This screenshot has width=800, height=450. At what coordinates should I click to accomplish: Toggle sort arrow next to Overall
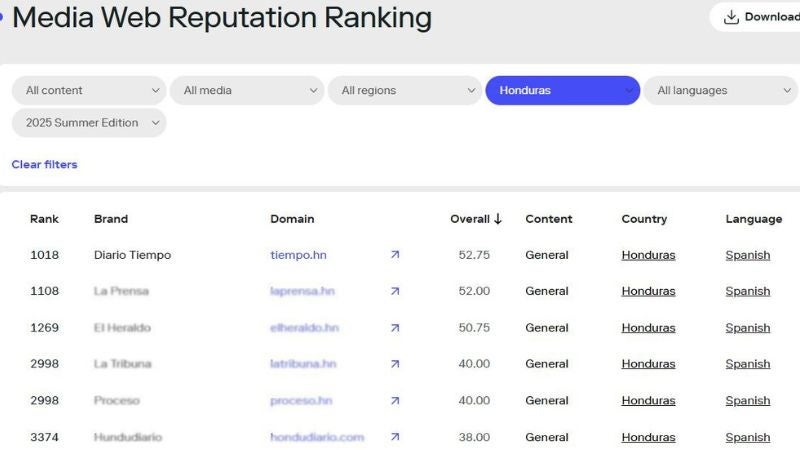(498, 219)
